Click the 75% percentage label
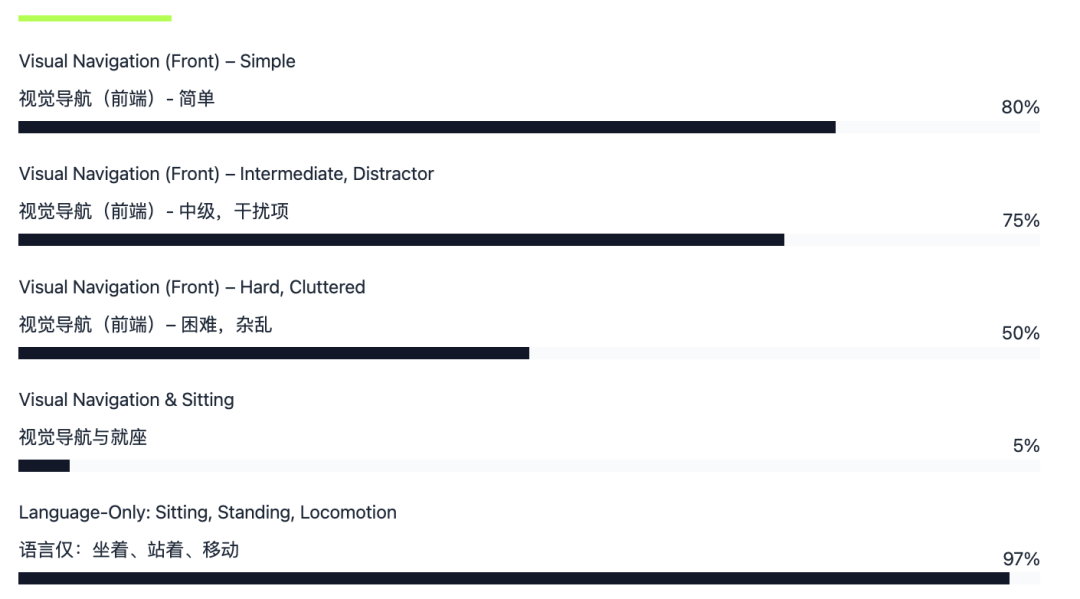Image resolution: width=1080 pixels, height=599 pixels. click(x=1021, y=220)
